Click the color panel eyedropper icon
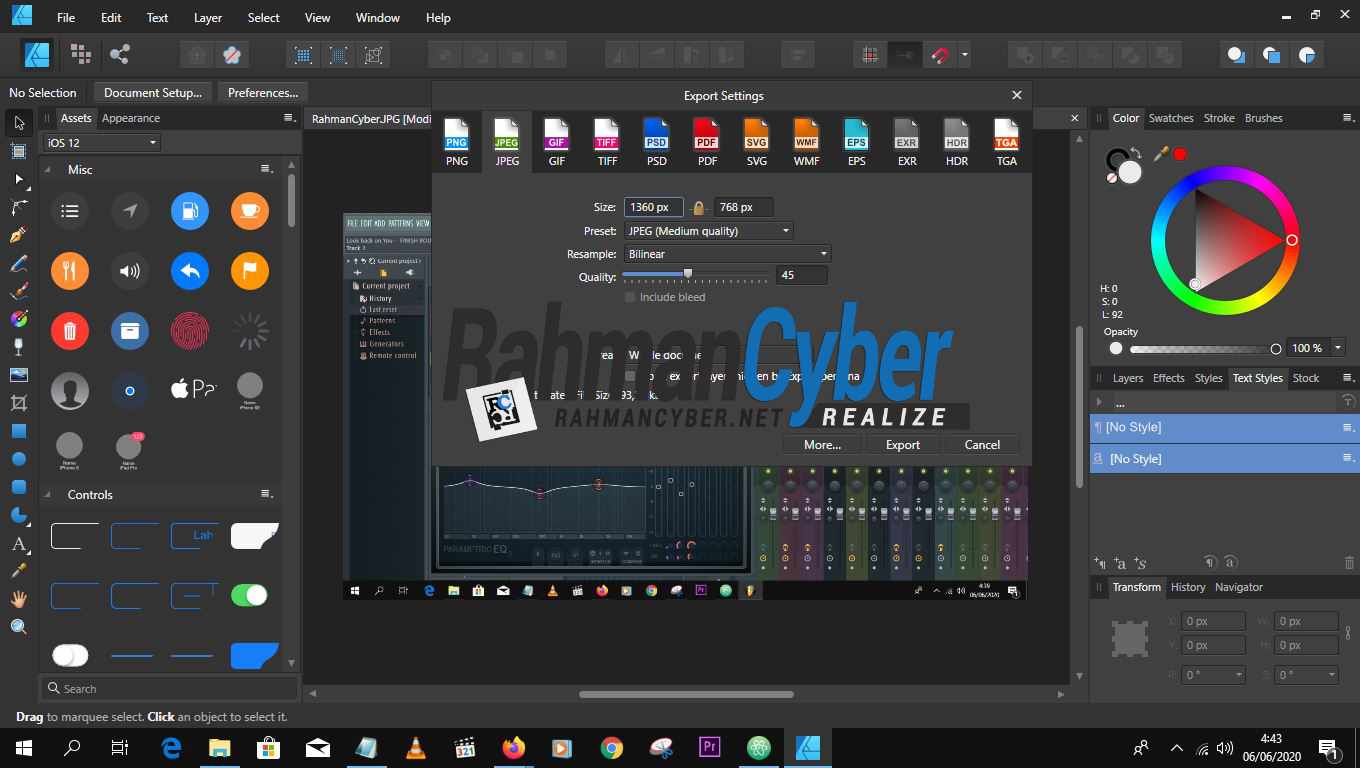Screen dimensions: 1360x768 (x=1161, y=154)
